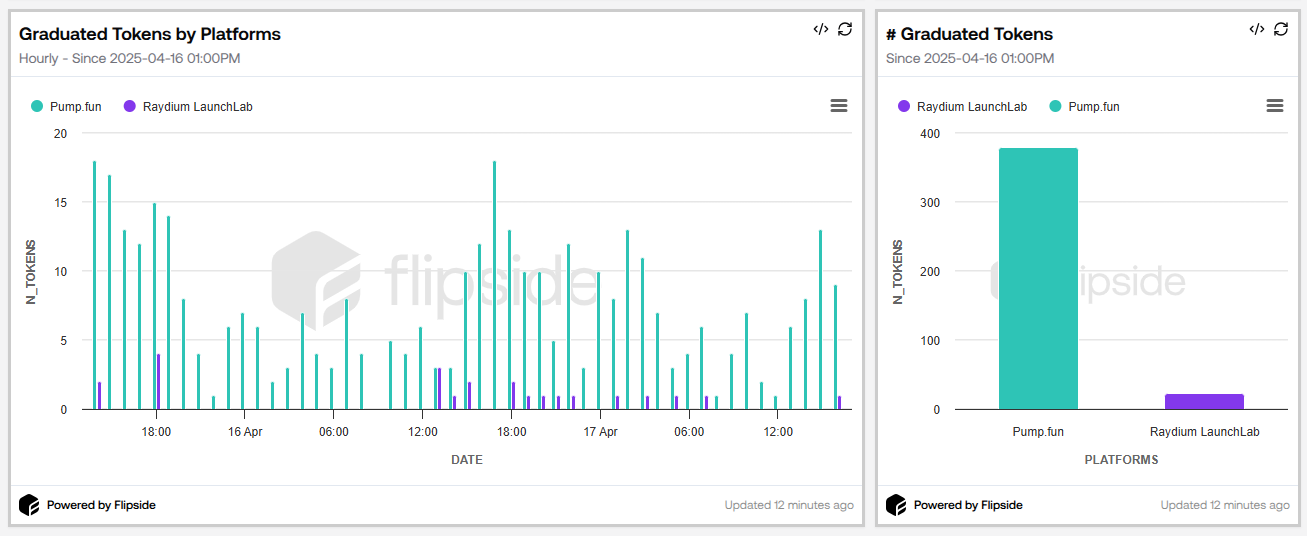Click Powered by Flipside link under hourly chart
Image resolution: width=1307 pixels, height=536 pixels.
pos(101,505)
